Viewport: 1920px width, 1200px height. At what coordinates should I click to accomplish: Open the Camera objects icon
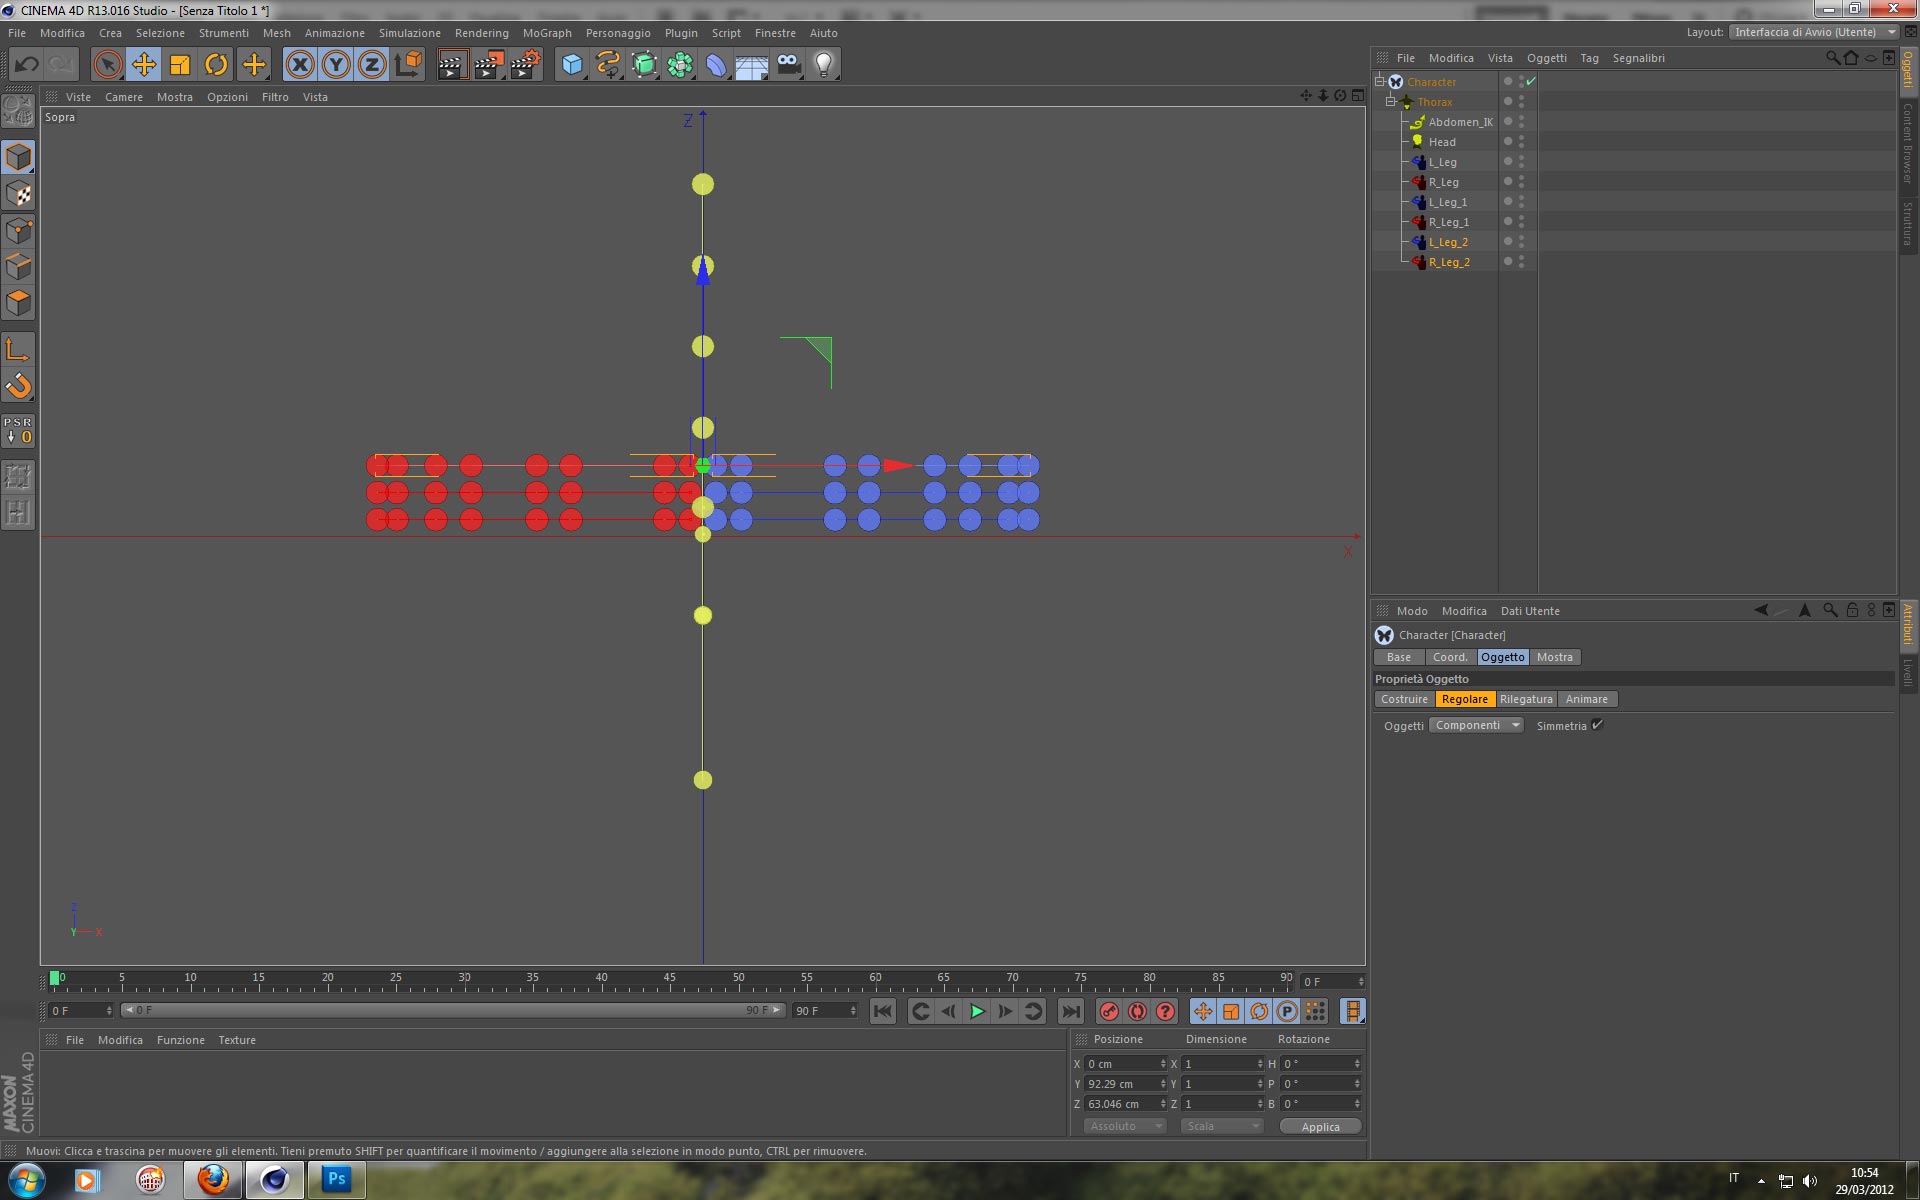point(788,65)
